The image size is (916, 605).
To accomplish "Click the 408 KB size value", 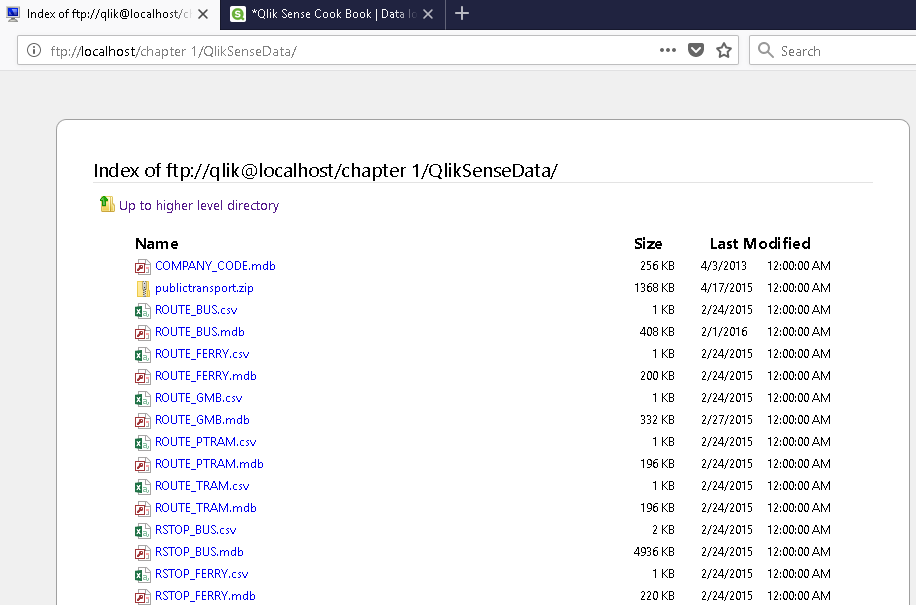I will pos(657,332).
